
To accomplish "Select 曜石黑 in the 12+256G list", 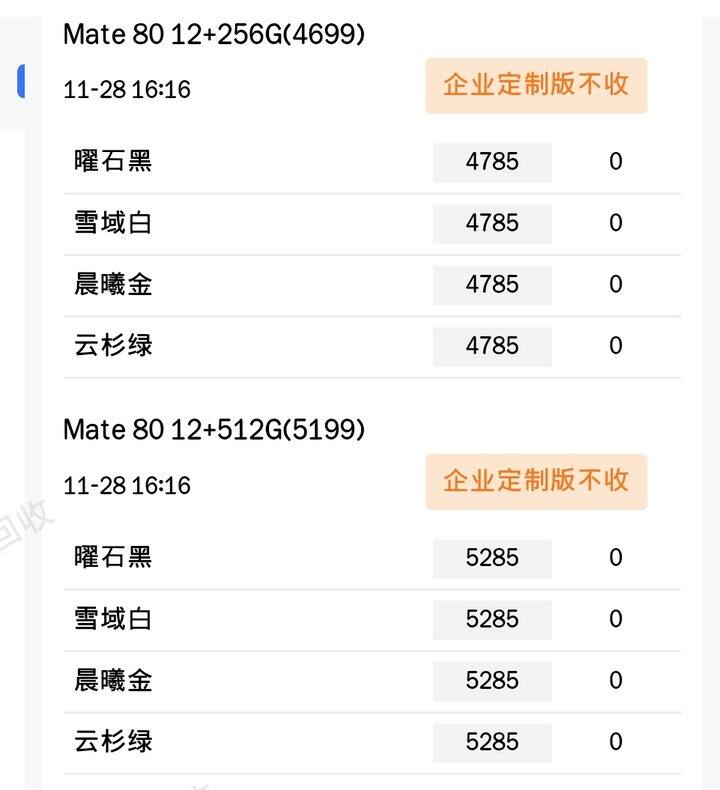I will coord(113,162).
